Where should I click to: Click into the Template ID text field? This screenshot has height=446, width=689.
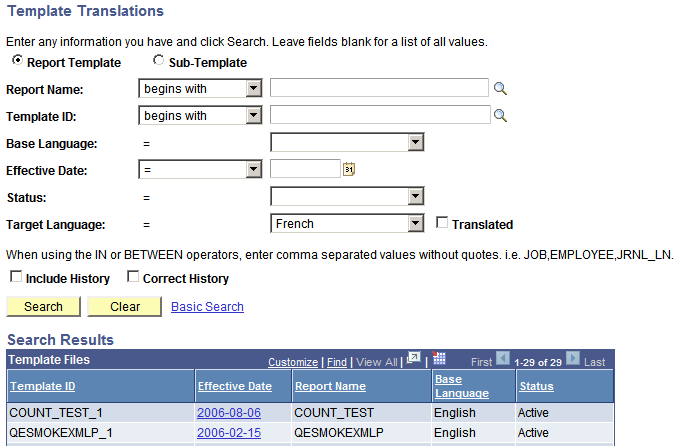380,116
